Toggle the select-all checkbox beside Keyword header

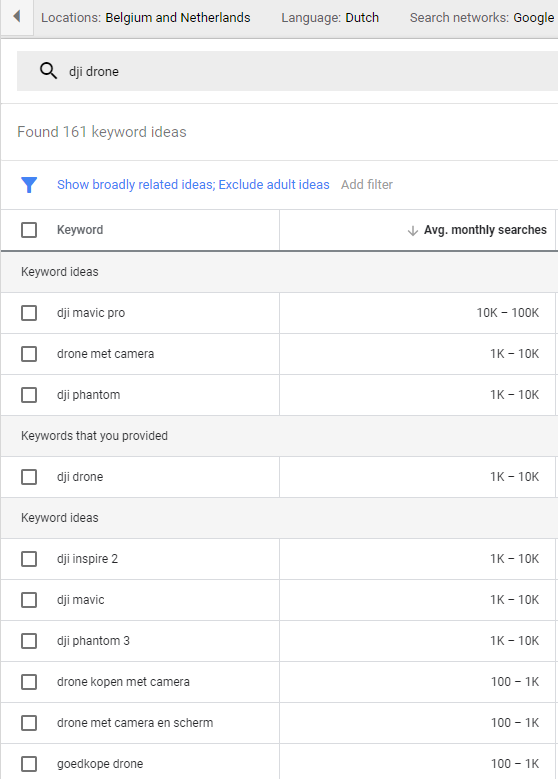coord(29,230)
